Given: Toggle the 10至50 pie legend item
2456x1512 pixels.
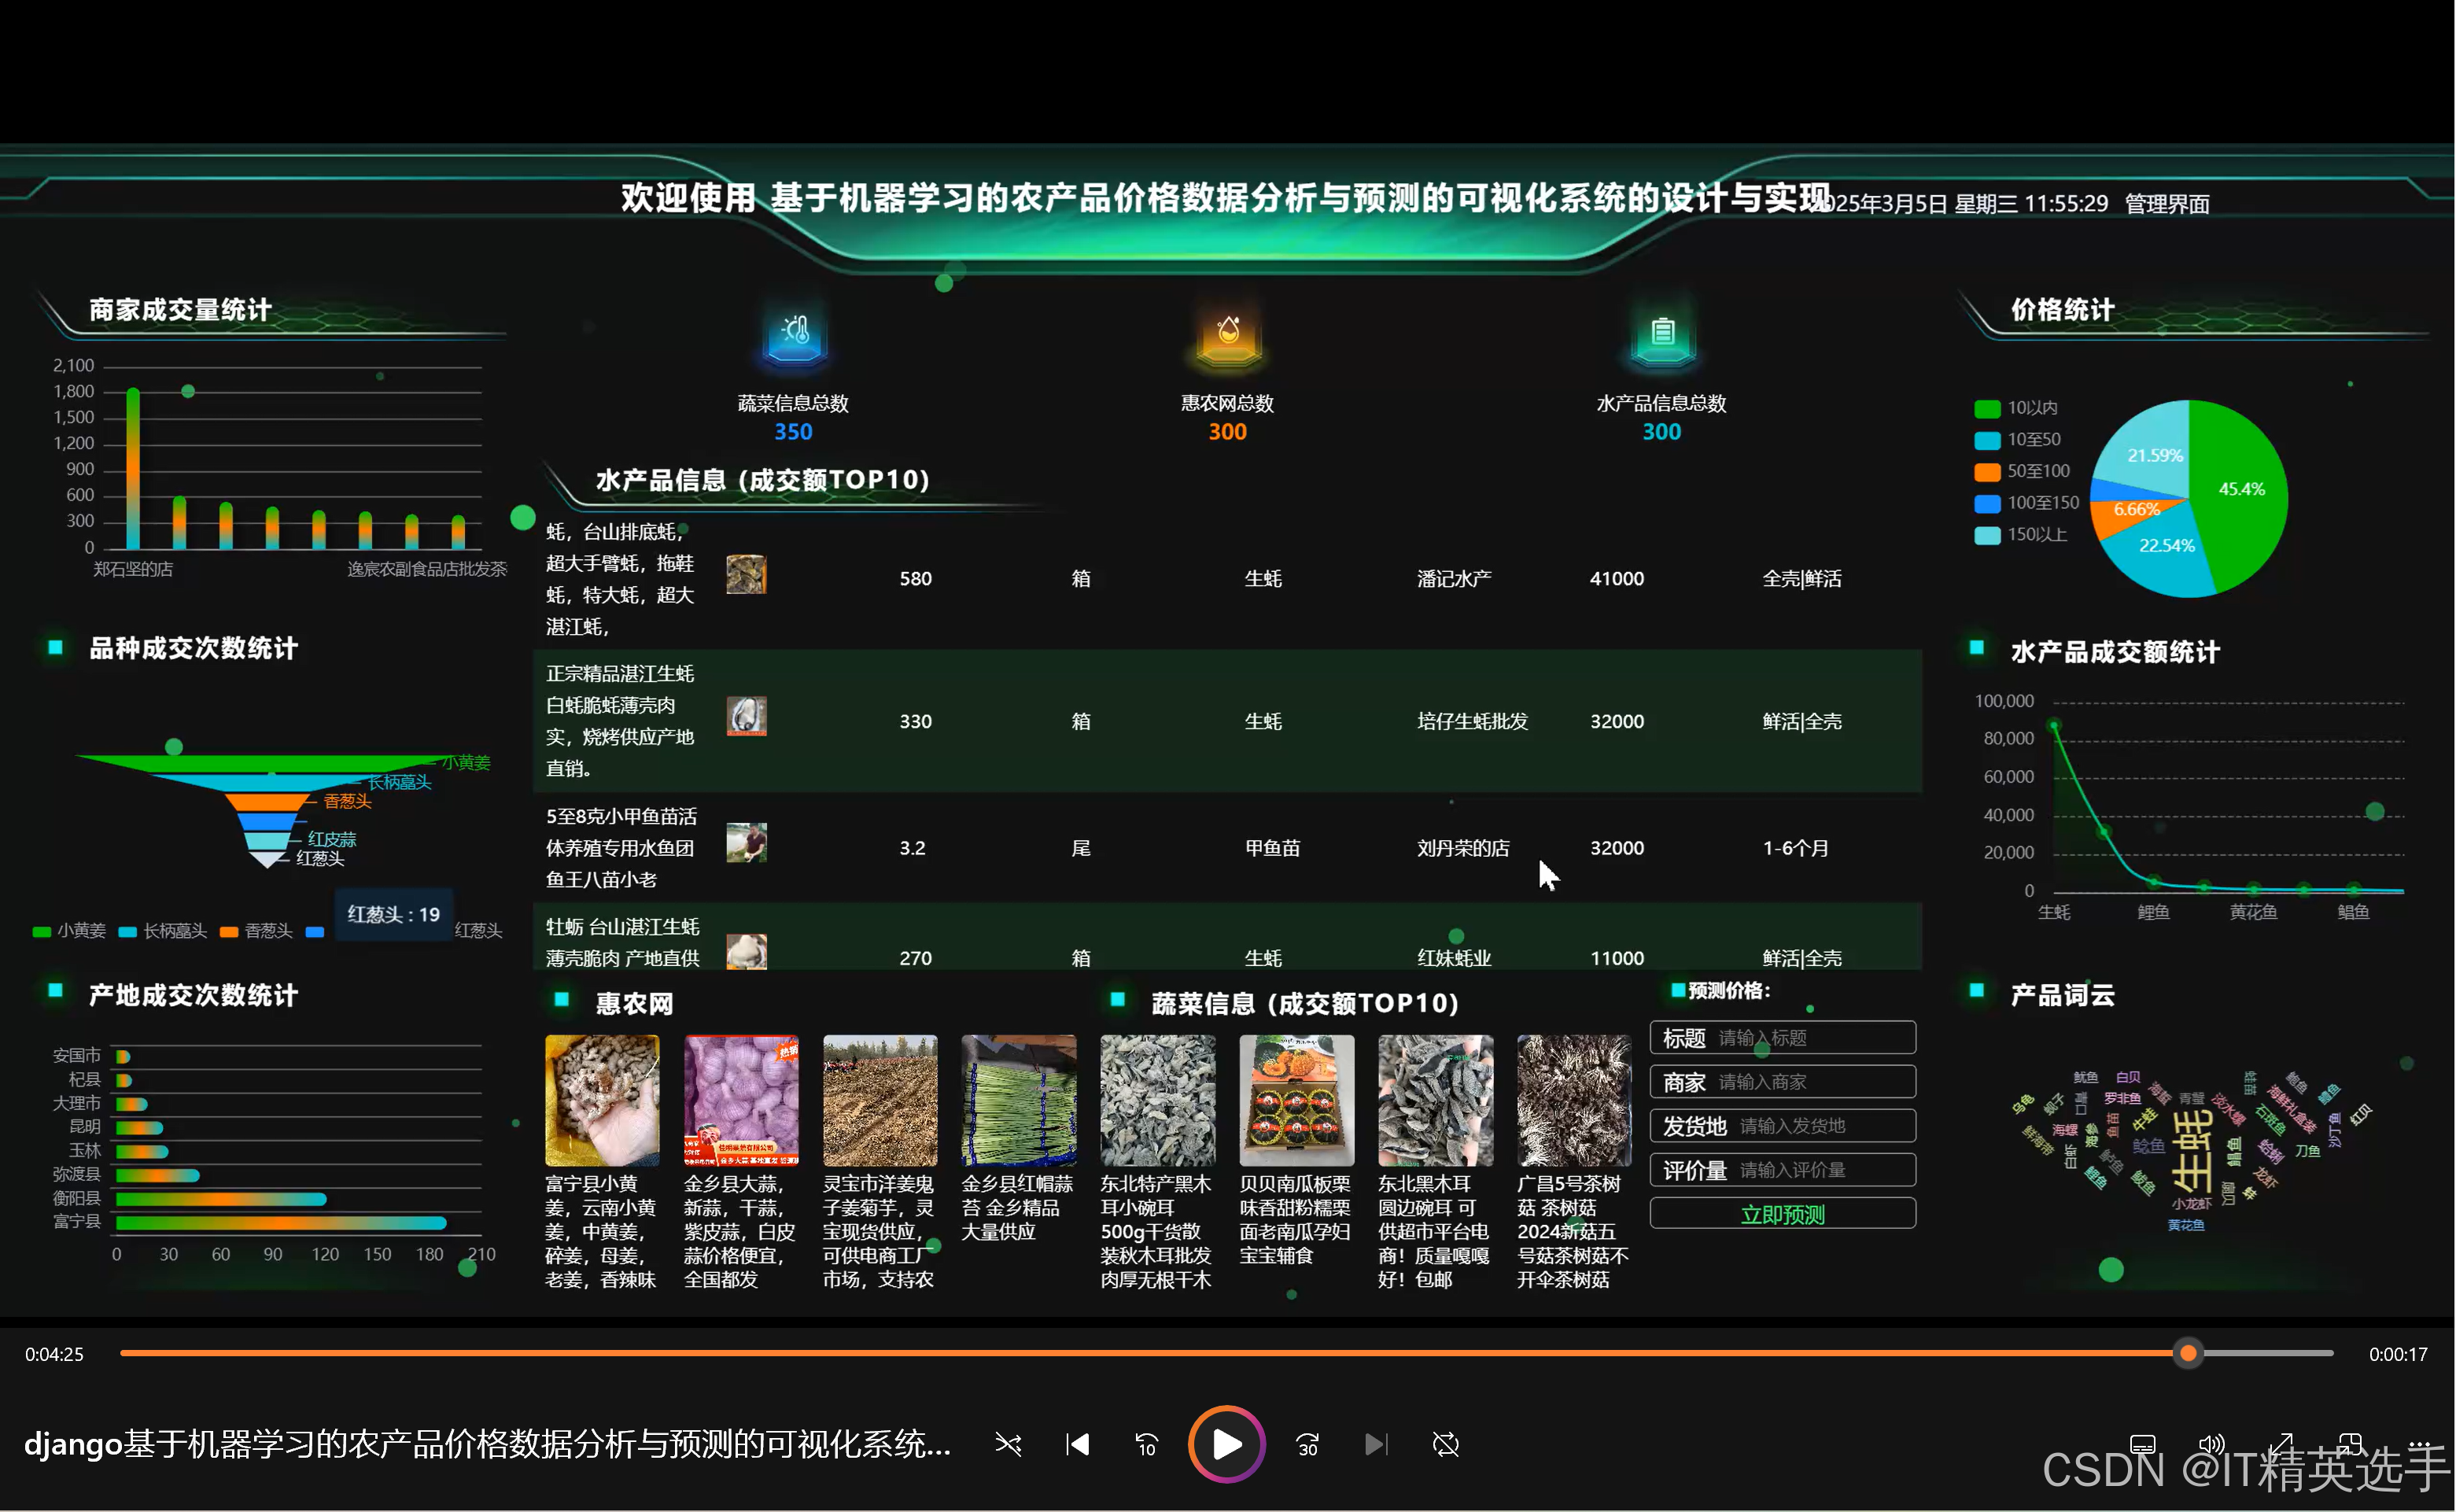Looking at the screenshot, I should (2018, 440).
